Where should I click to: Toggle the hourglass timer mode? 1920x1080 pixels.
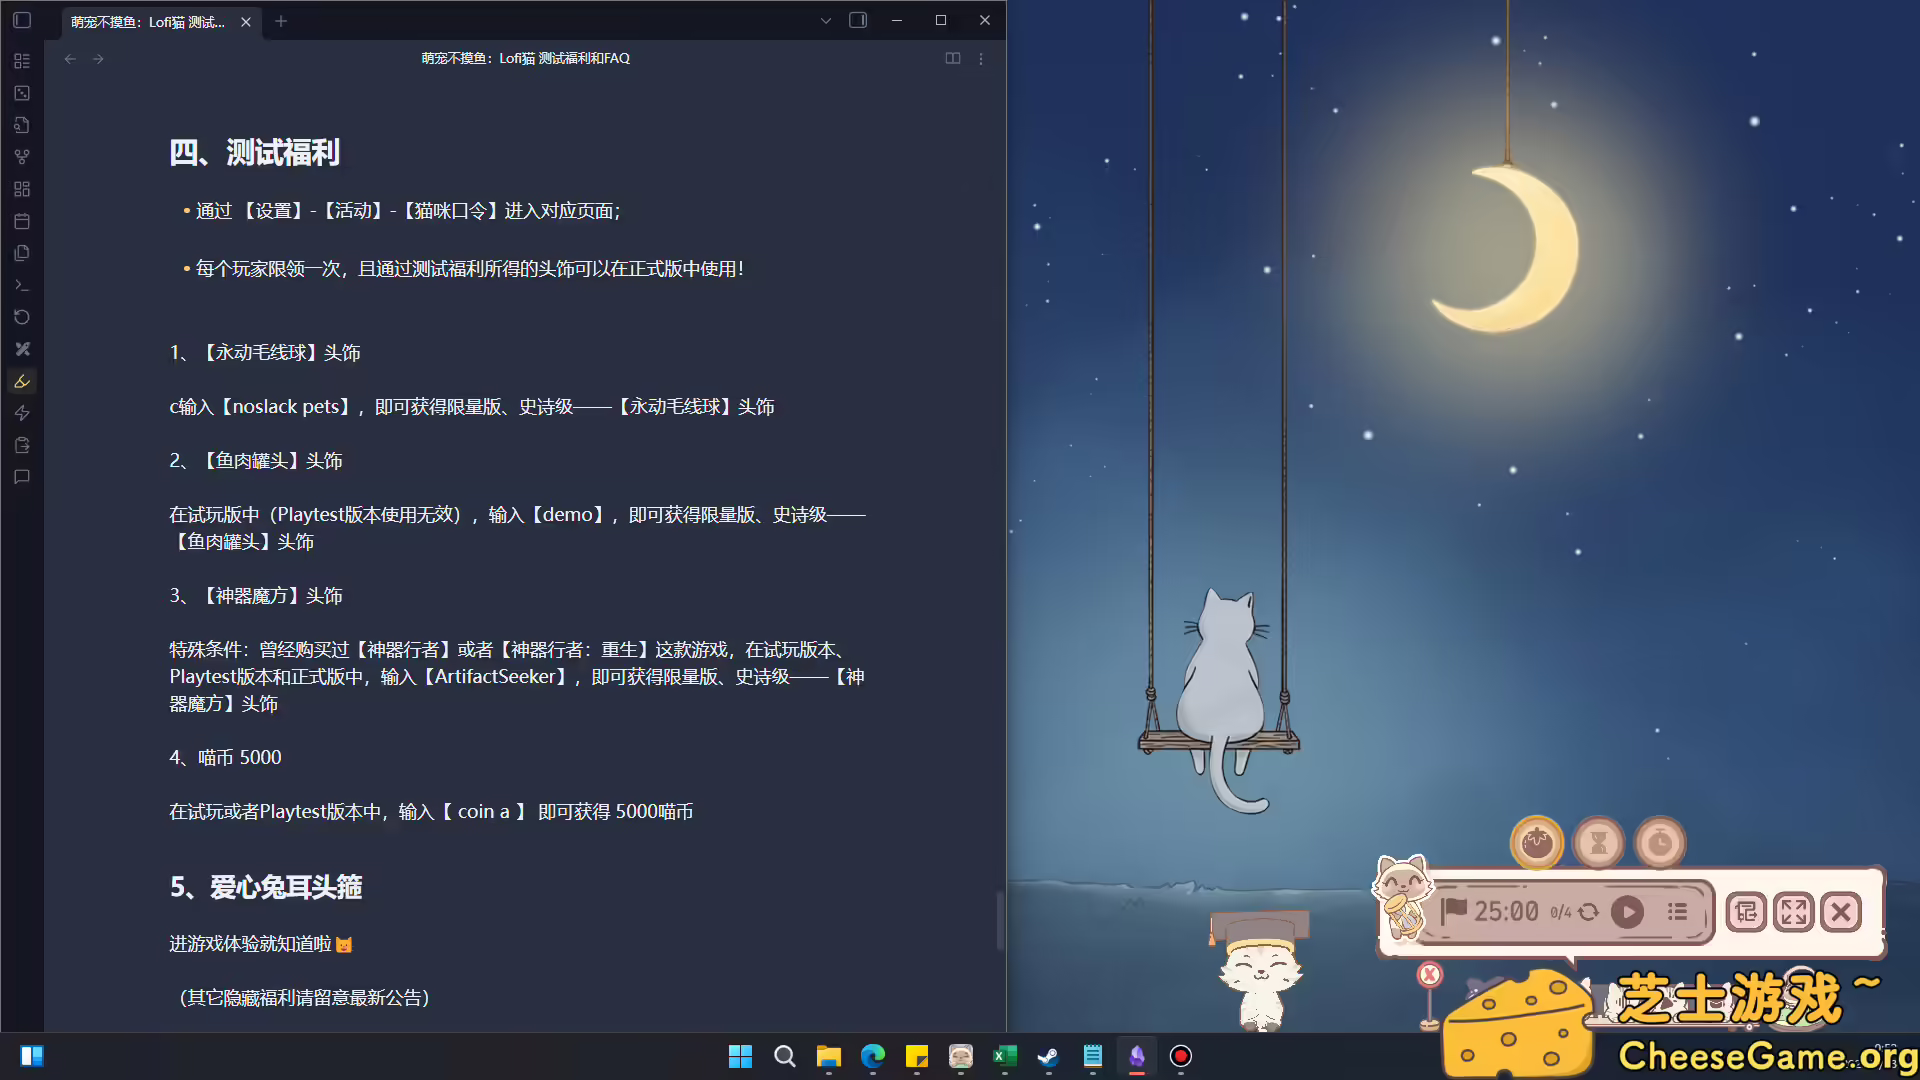tap(1598, 843)
